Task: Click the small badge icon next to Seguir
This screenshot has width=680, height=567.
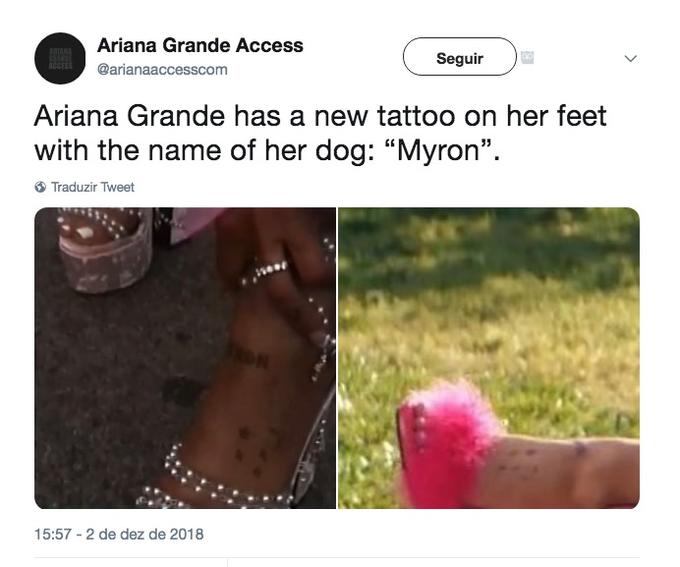Action: 527,57
